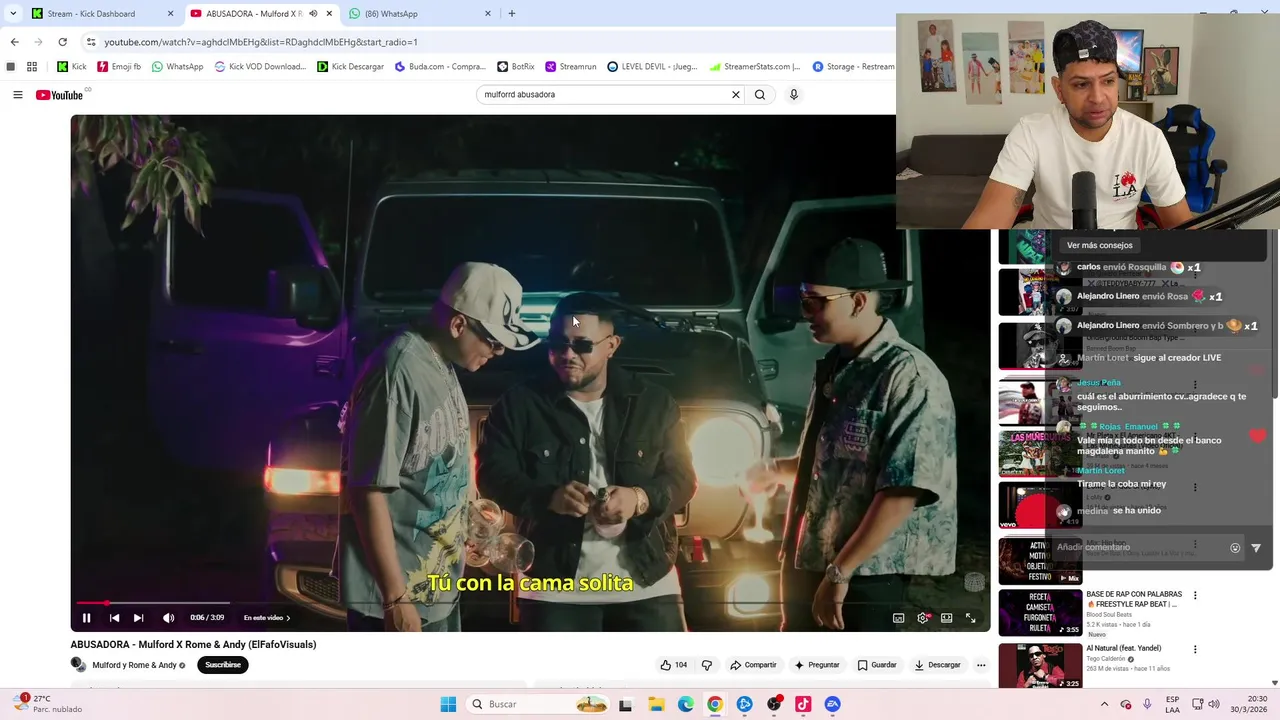Open the YouTube hamburger guide menu
Screen dimensions: 1280x720
tap(17, 95)
